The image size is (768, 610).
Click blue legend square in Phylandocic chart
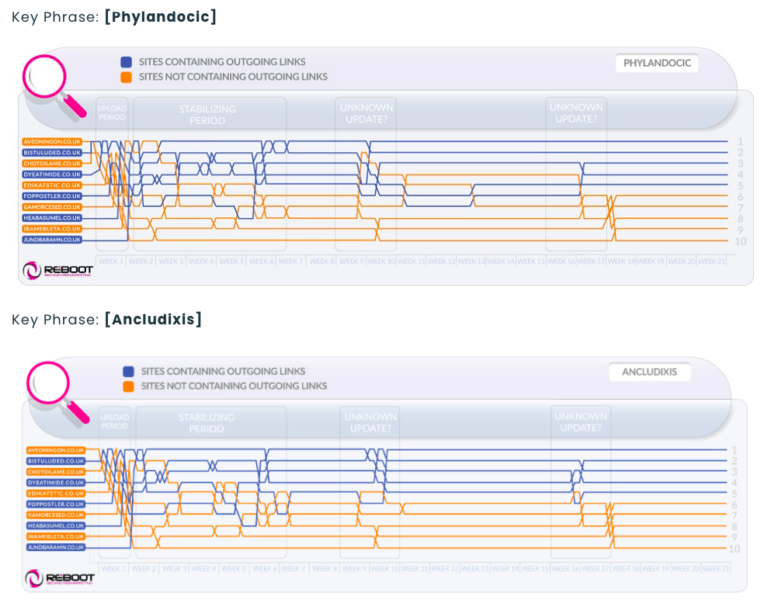[x=126, y=62]
